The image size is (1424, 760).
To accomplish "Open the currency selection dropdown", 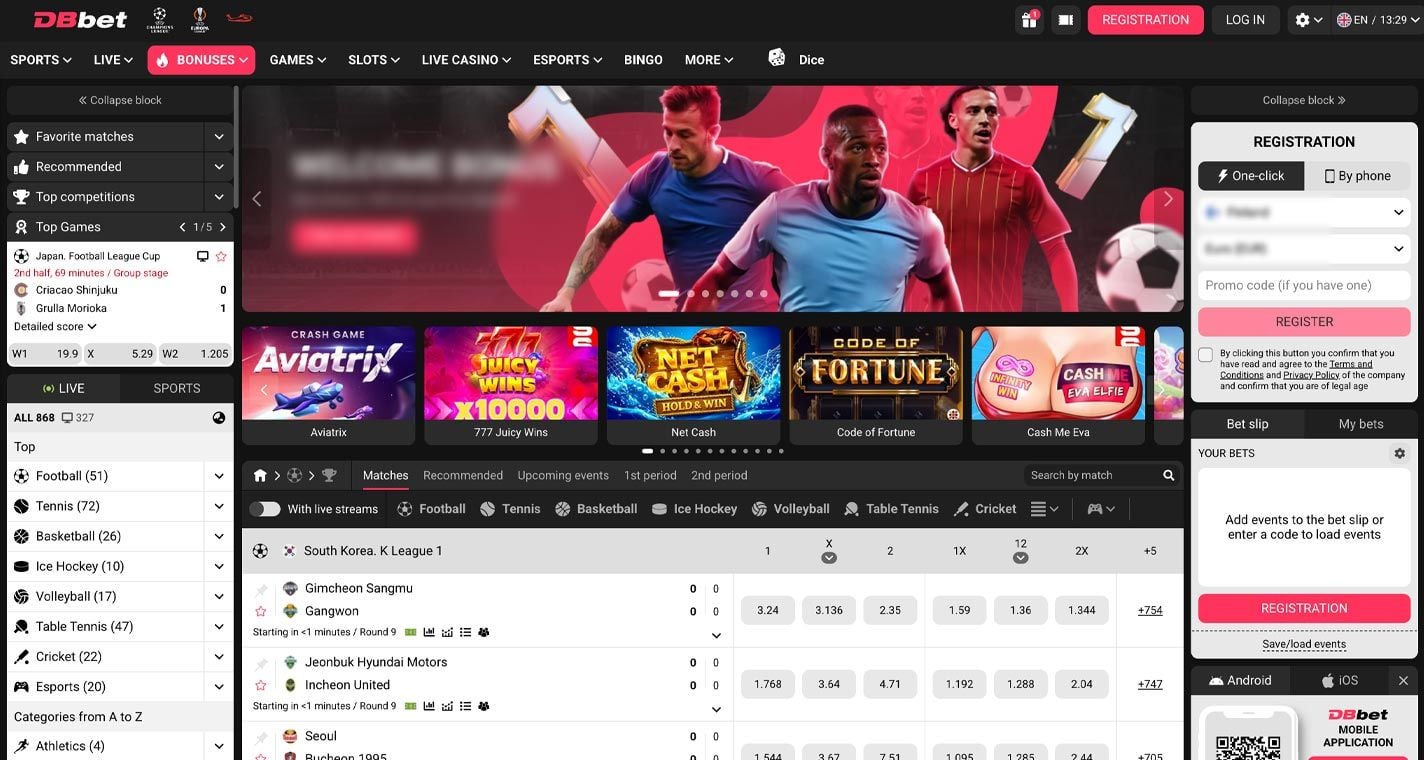I will click(1304, 249).
